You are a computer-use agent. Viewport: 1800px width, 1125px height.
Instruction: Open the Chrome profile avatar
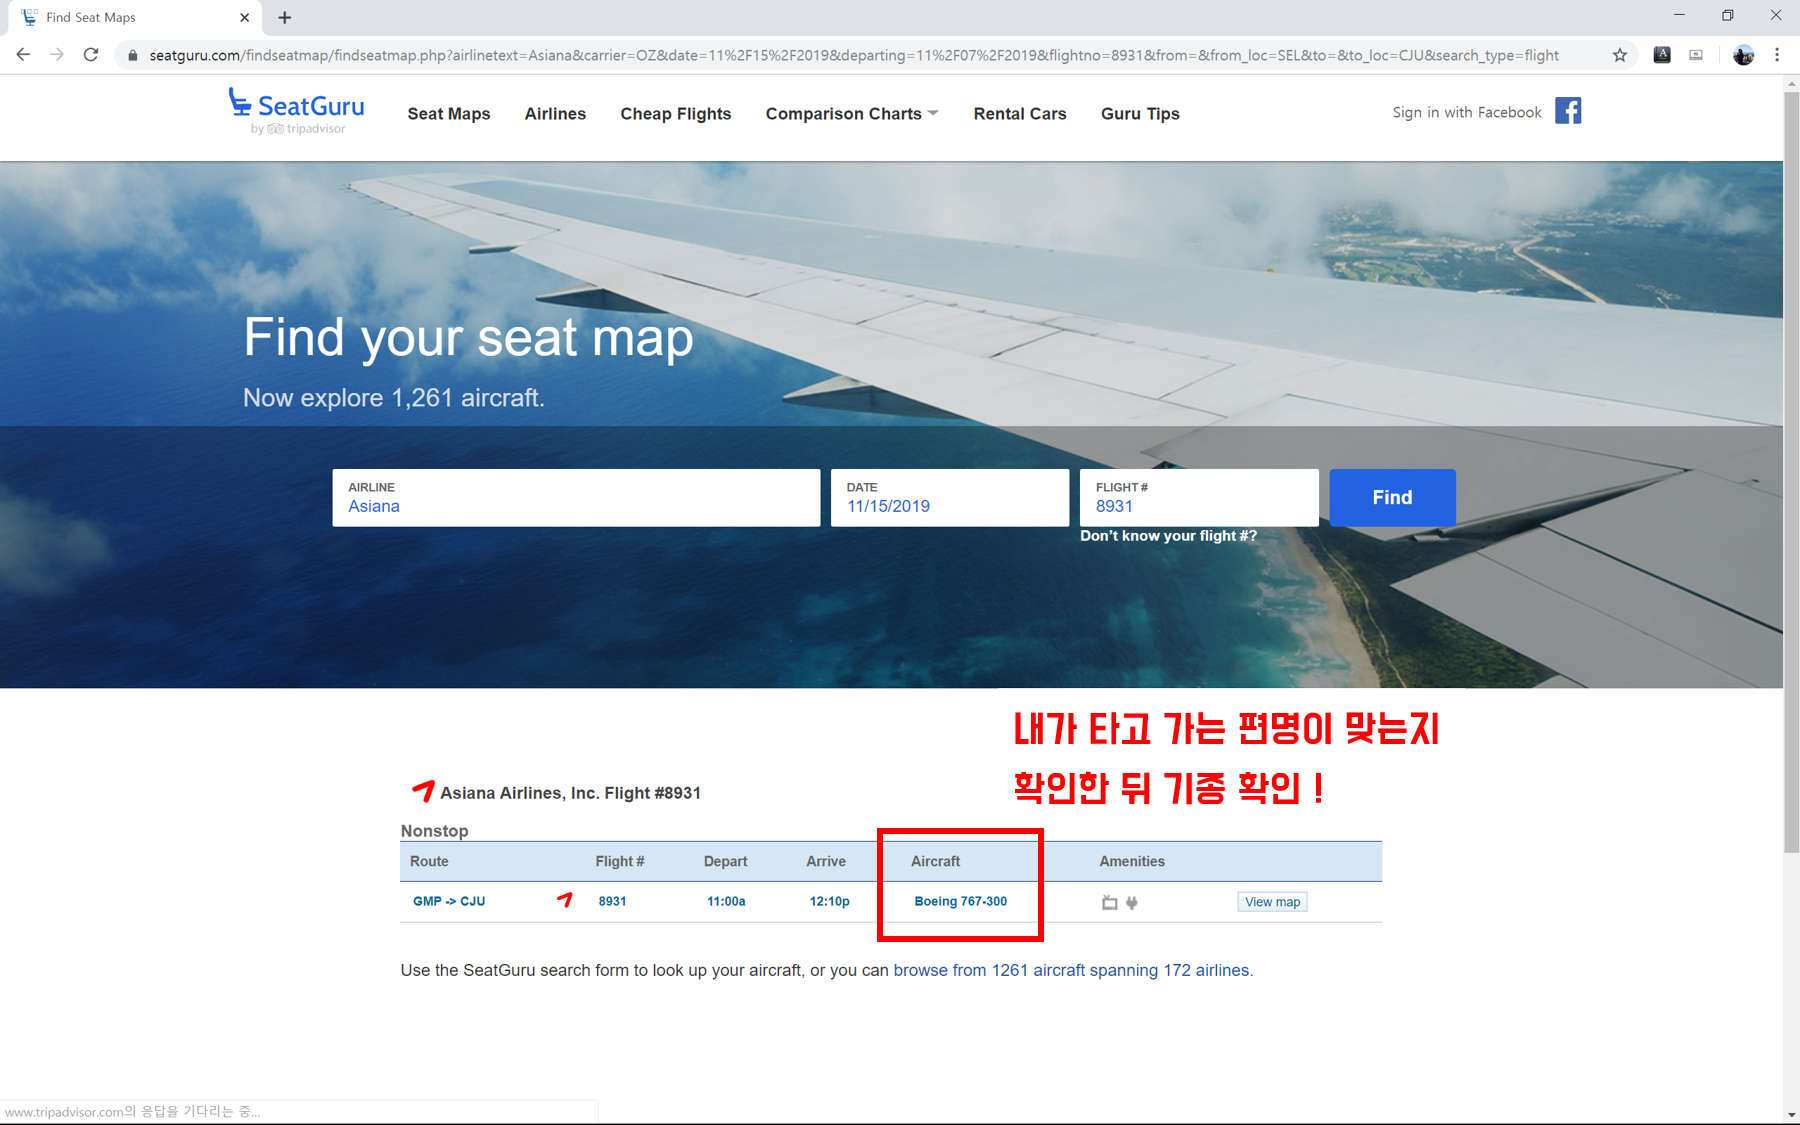pyautogui.click(x=1743, y=55)
